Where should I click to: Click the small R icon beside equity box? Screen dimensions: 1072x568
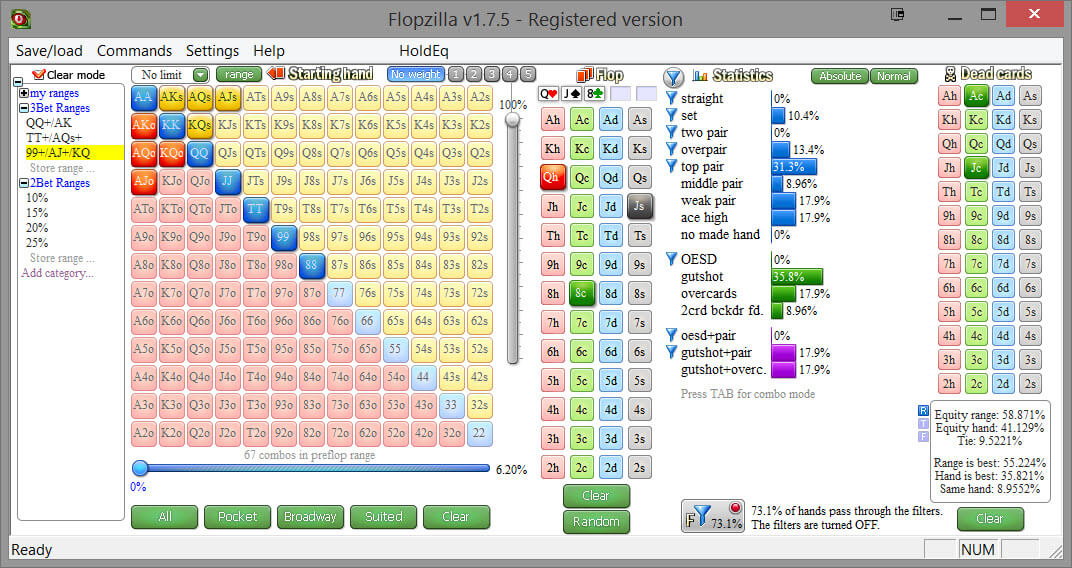pos(923,411)
